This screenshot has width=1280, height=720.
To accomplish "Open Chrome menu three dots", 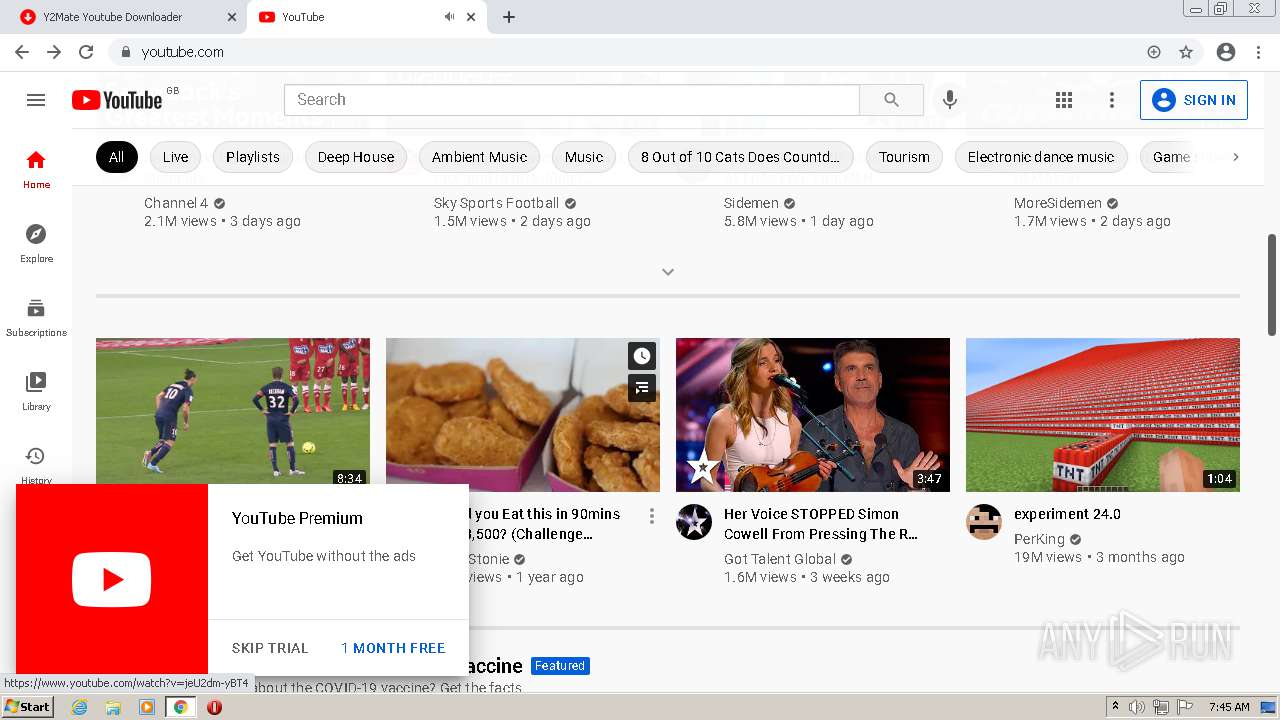I will tap(1258, 52).
